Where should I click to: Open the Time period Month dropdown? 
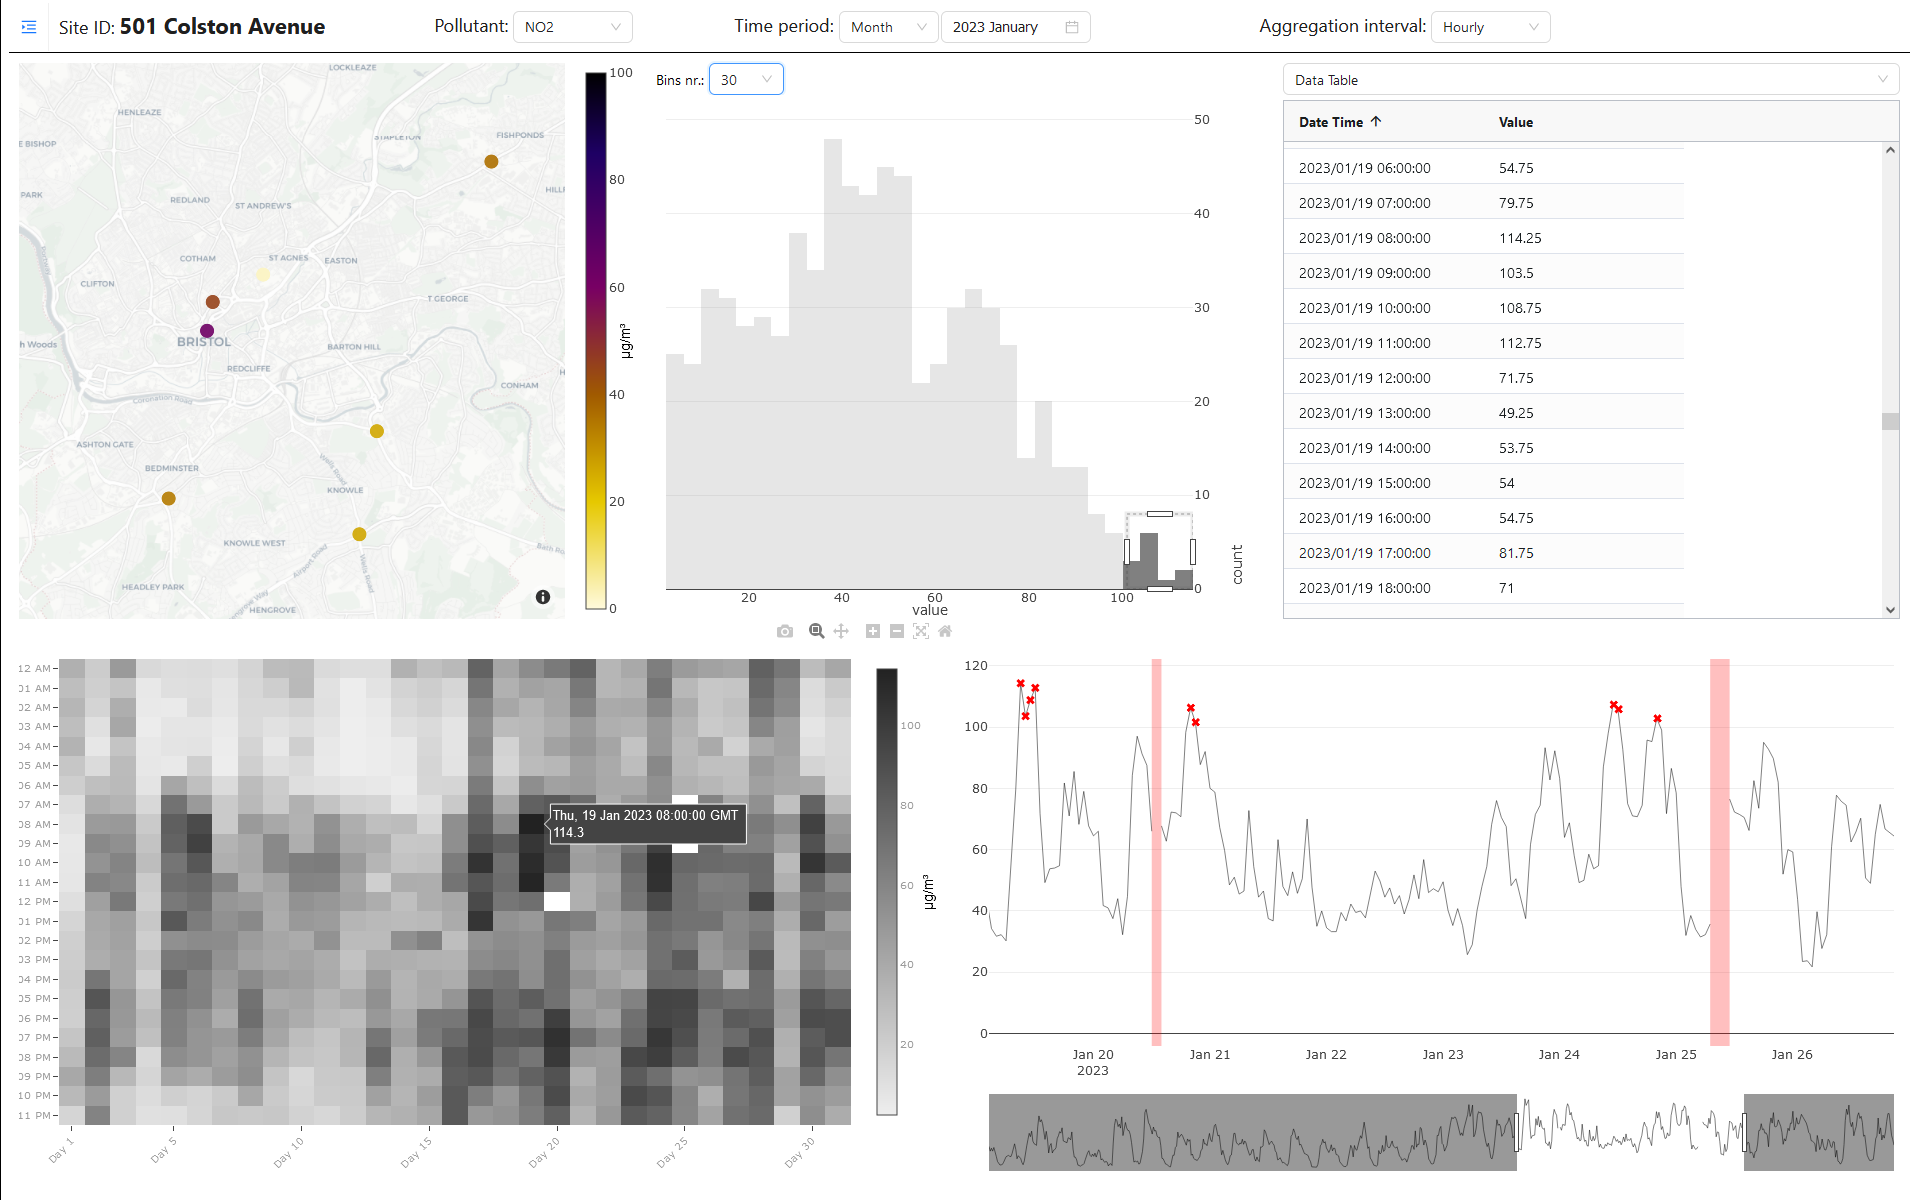[888, 27]
